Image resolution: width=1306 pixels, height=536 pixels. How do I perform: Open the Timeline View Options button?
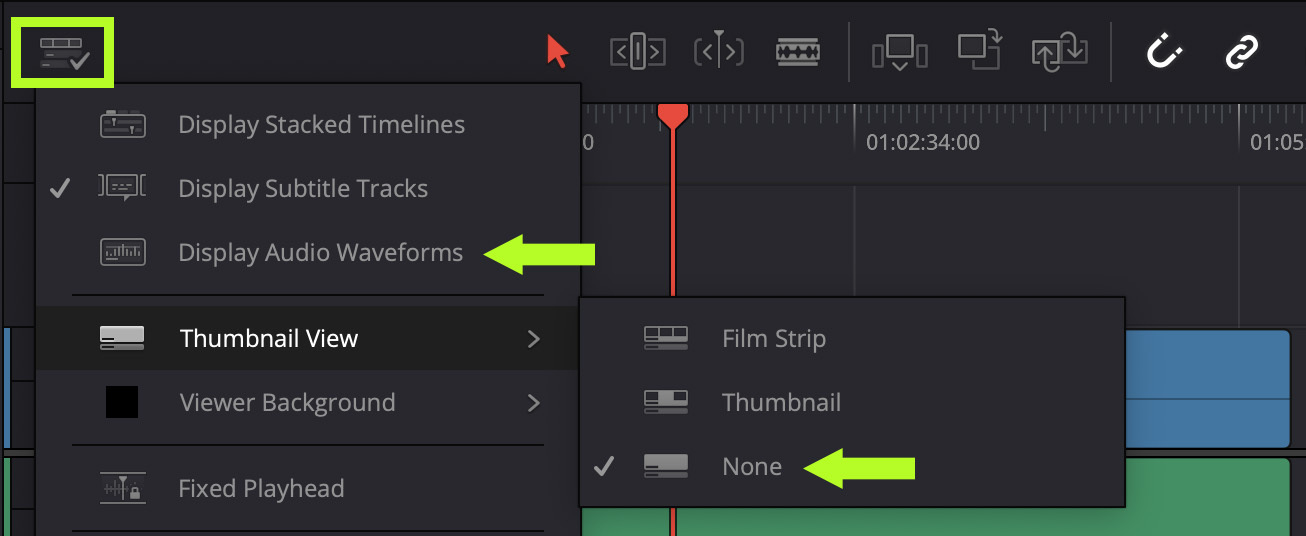64,53
